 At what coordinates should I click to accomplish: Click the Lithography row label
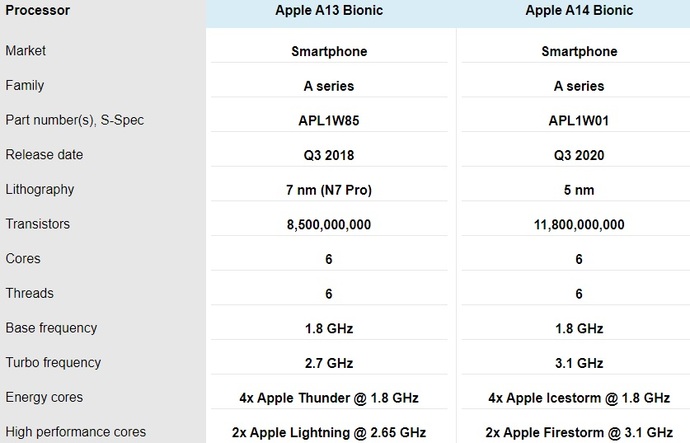pos(40,189)
